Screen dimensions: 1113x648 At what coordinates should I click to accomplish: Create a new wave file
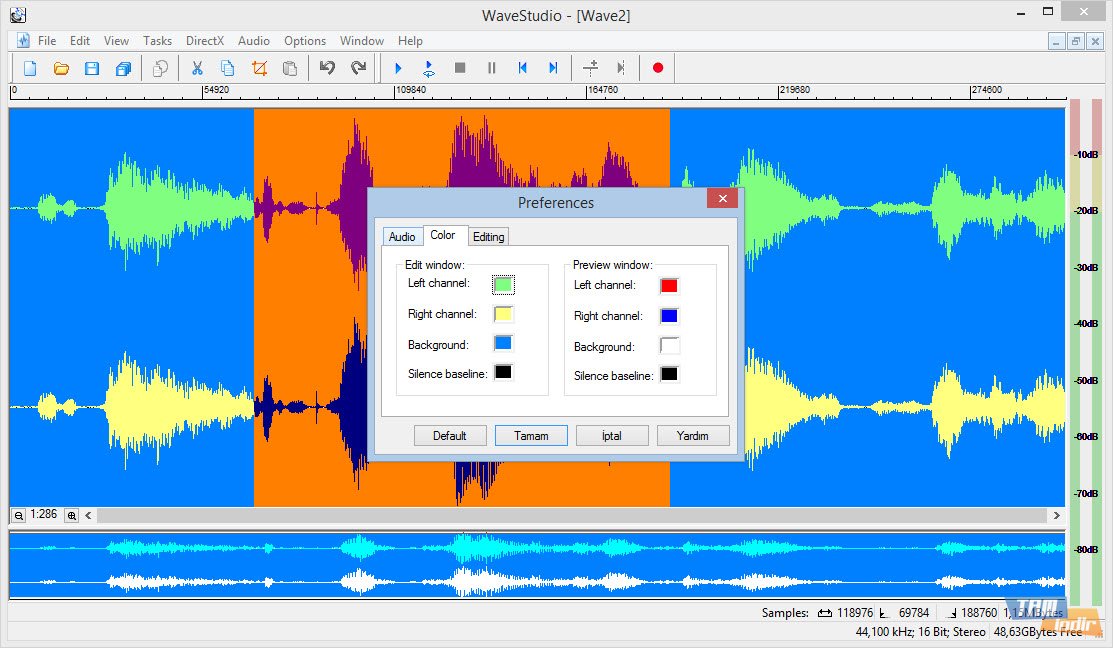click(30, 68)
